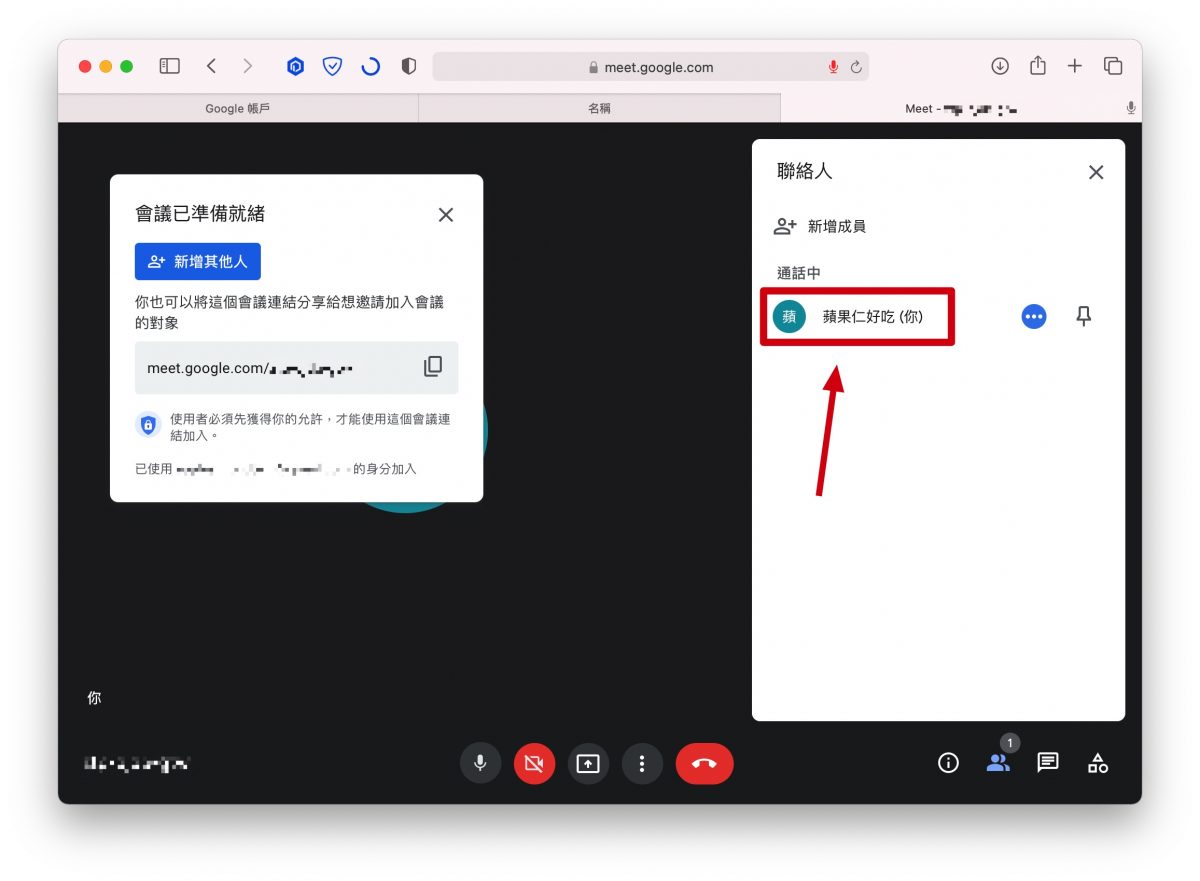The image size is (1200, 881).
Task: Click the Safari share icon
Action: click(1038, 65)
